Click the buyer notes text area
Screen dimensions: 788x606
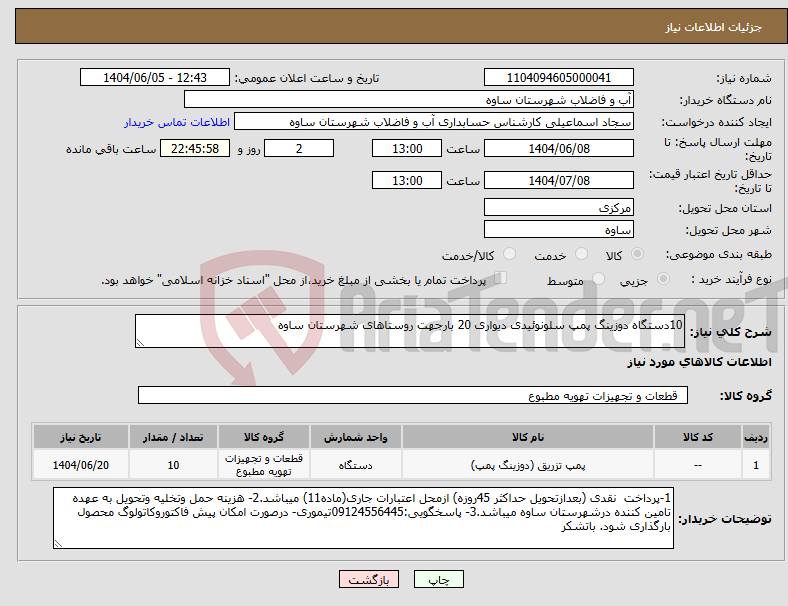point(363,518)
